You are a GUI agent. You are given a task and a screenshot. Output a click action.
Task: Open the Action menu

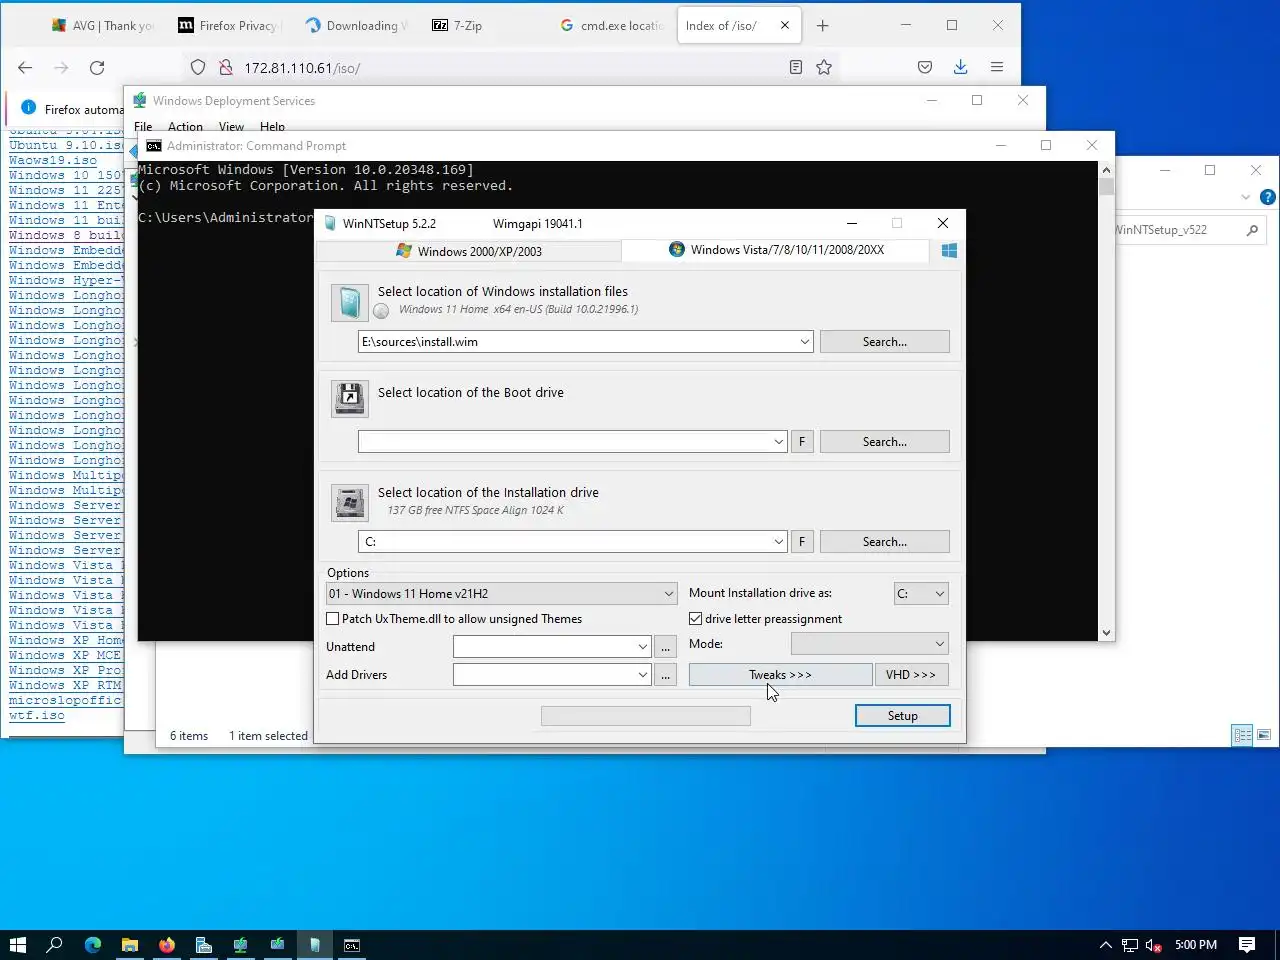(185, 127)
